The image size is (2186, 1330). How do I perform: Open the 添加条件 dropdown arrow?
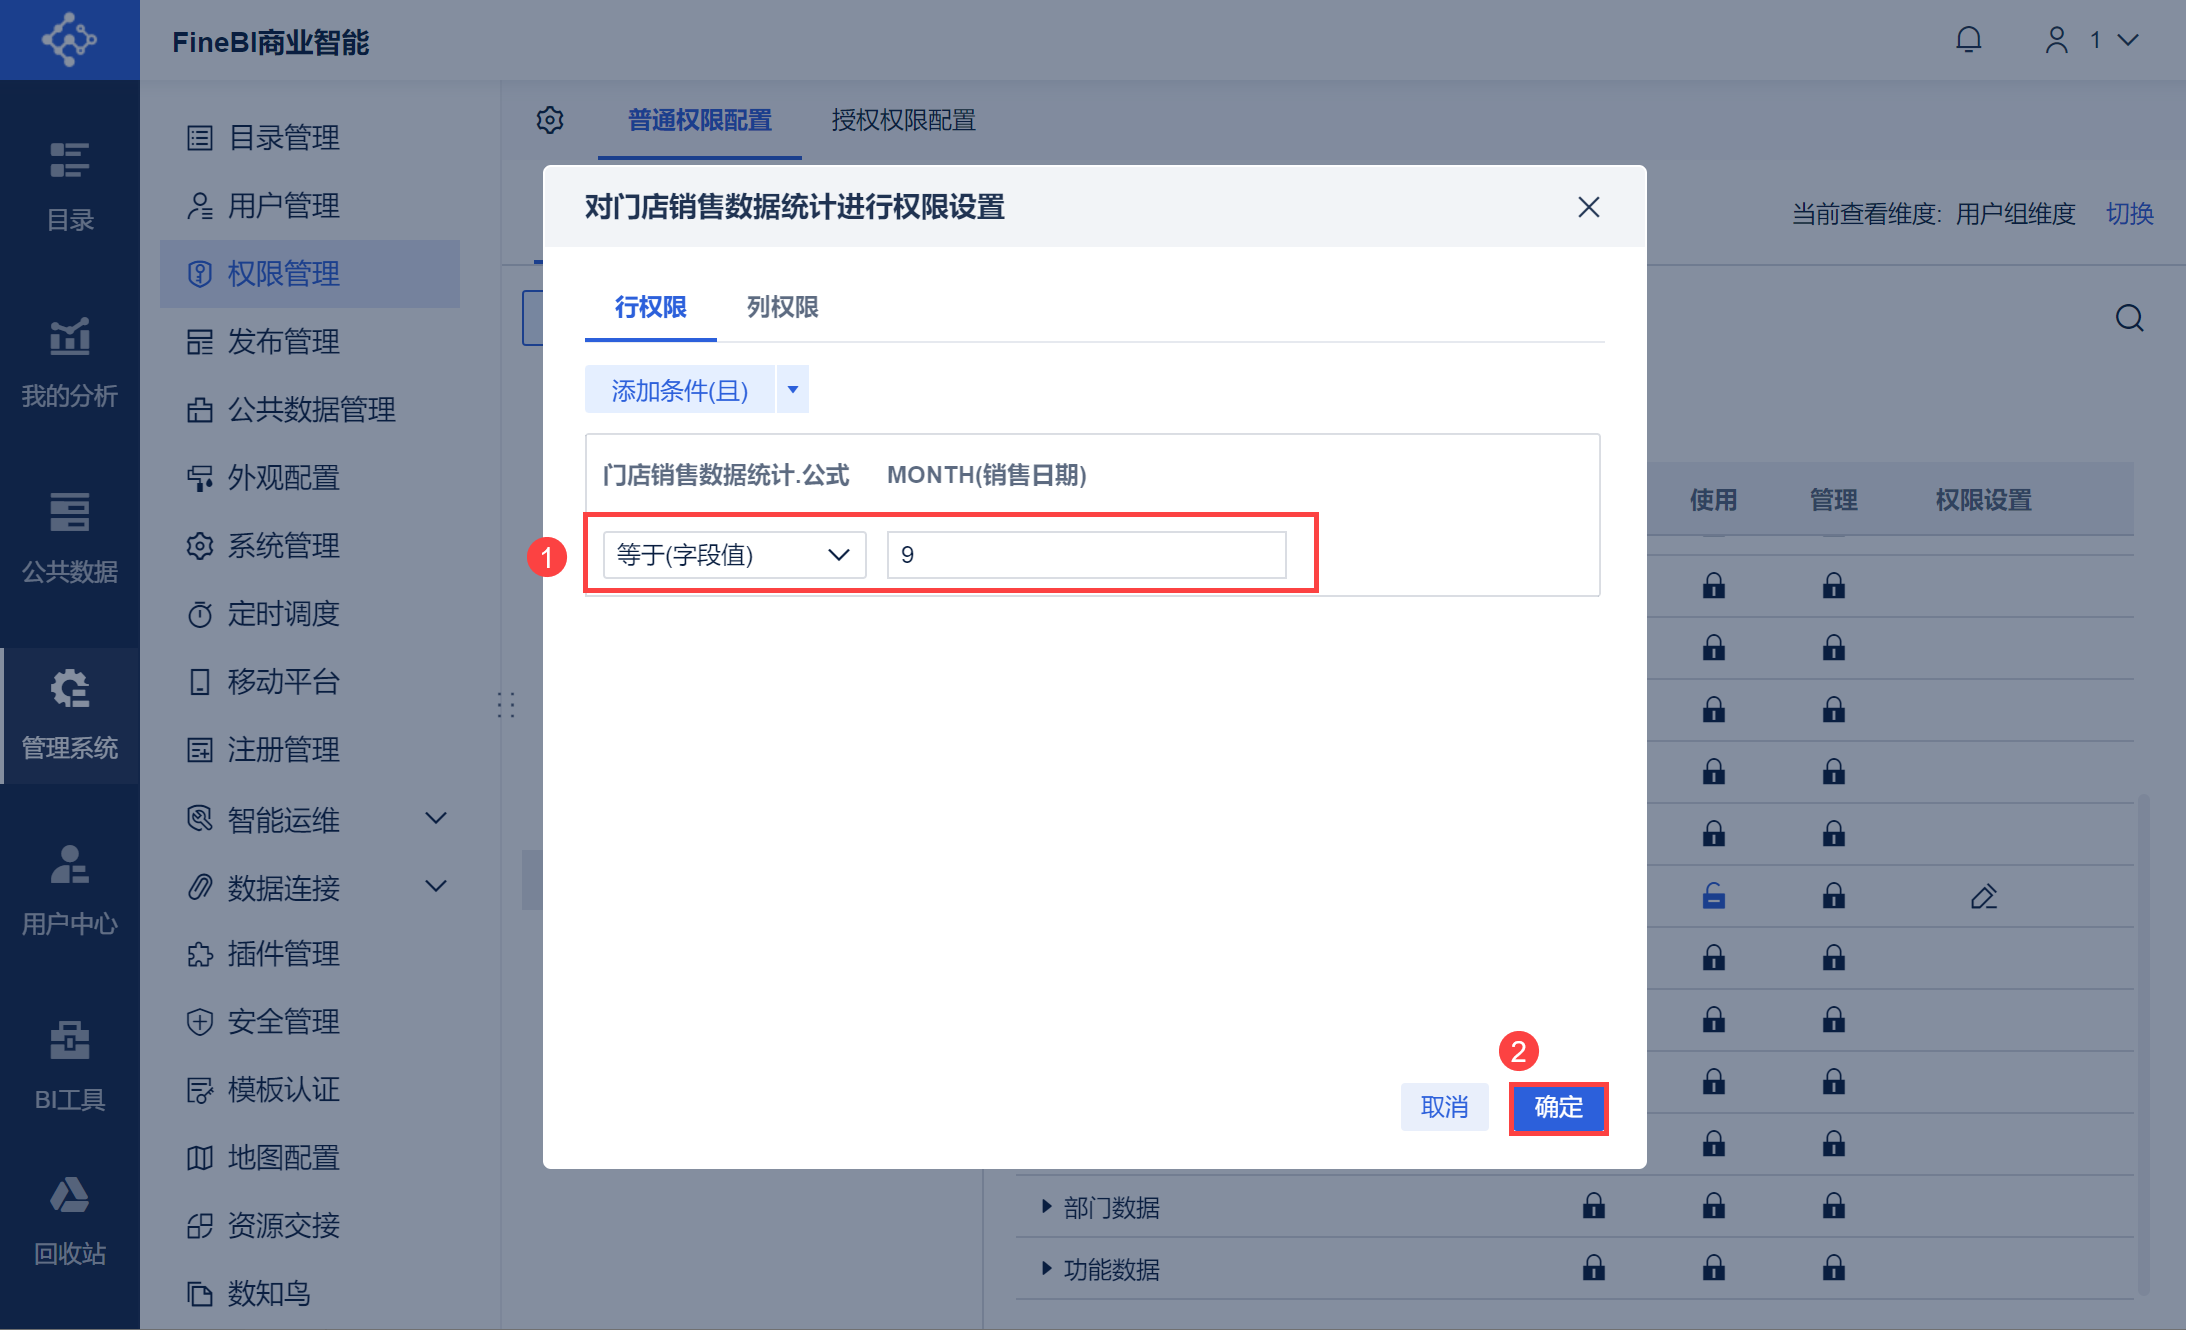(x=793, y=390)
